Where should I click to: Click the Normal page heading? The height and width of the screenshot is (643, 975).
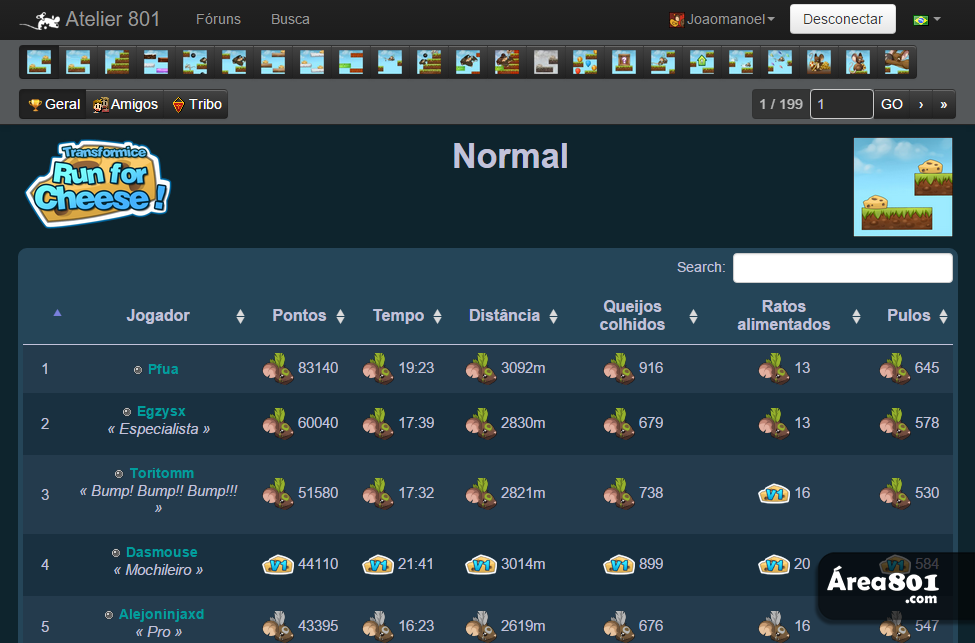(x=511, y=156)
